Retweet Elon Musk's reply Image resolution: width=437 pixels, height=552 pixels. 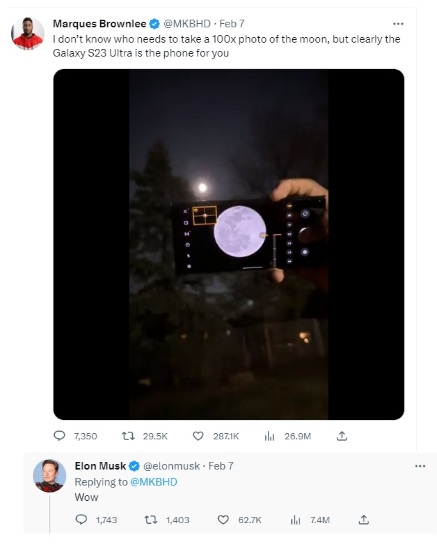pos(151,520)
